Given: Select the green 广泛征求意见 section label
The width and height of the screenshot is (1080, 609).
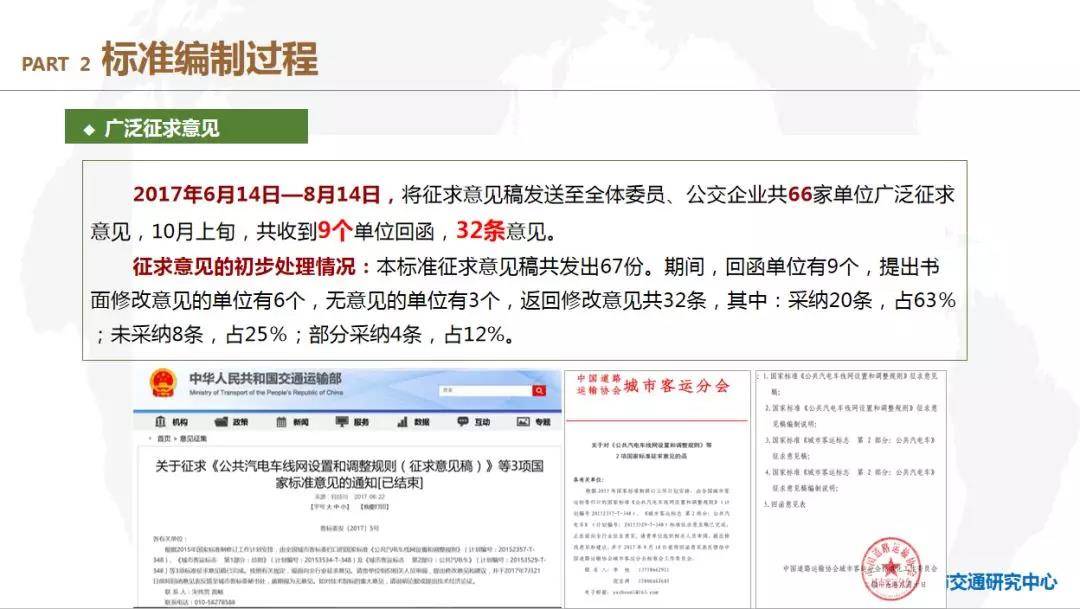Looking at the screenshot, I should click(x=186, y=129).
